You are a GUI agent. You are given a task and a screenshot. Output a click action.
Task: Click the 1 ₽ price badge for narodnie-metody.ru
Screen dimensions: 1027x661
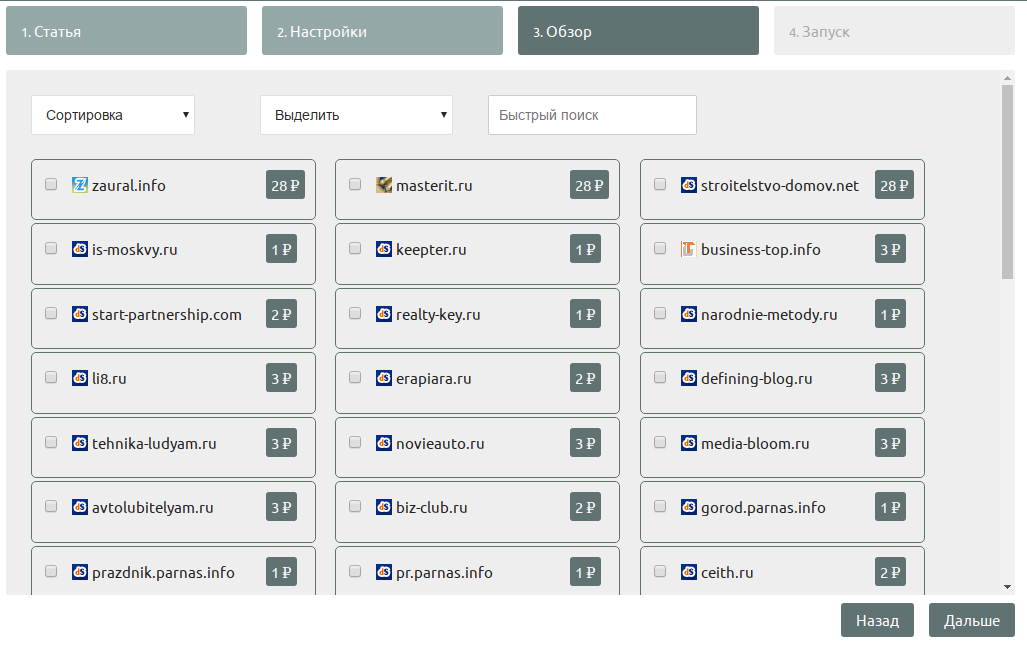point(890,314)
